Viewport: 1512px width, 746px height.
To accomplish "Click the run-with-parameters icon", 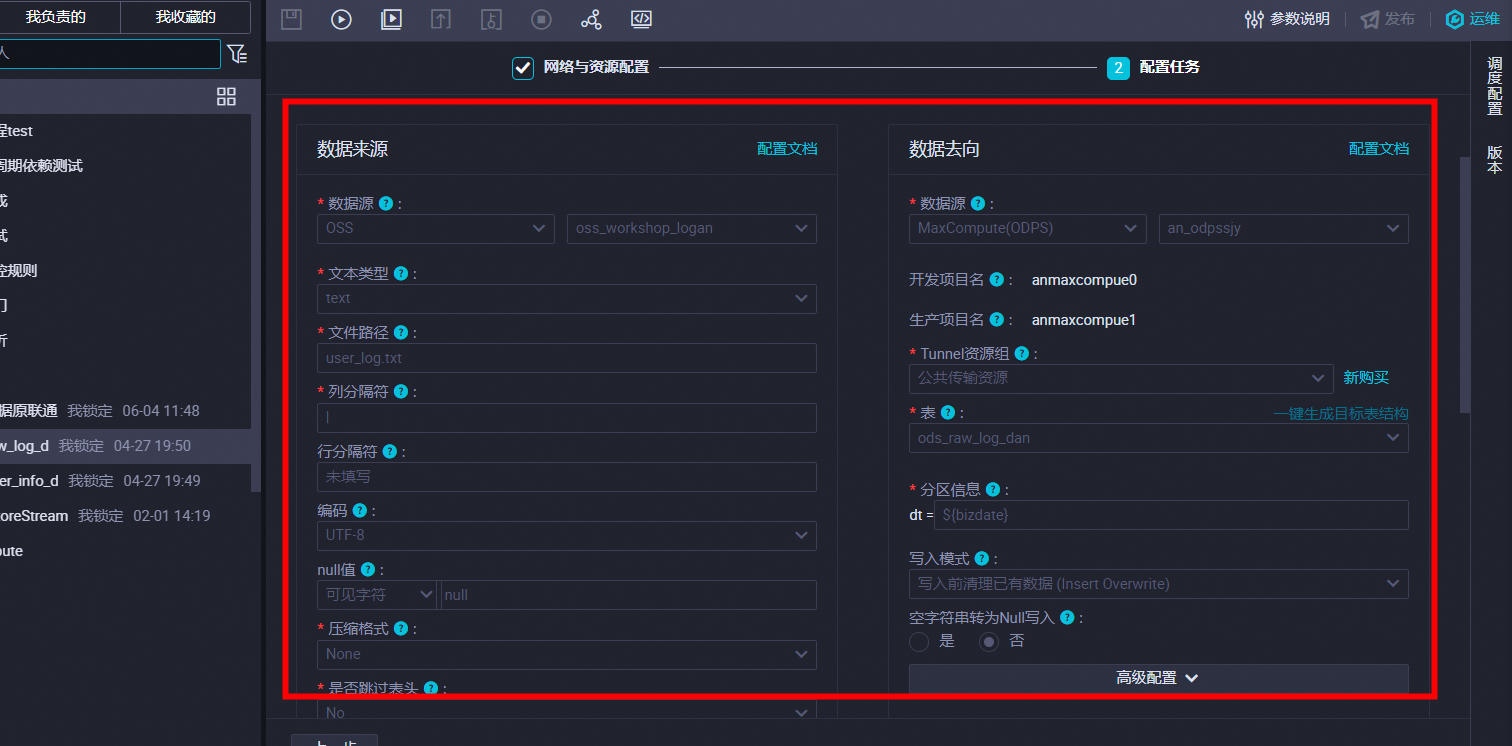I will (391, 19).
